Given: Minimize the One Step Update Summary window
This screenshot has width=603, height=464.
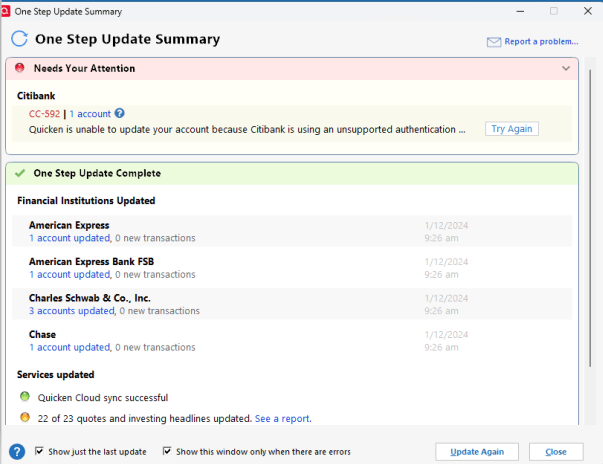Looking at the screenshot, I should (x=520, y=12).
